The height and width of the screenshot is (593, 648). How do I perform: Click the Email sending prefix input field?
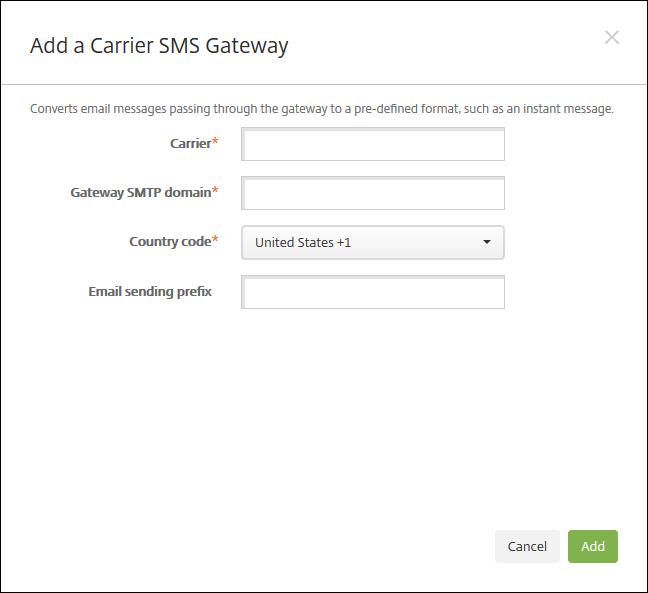[x=373, y=292]
